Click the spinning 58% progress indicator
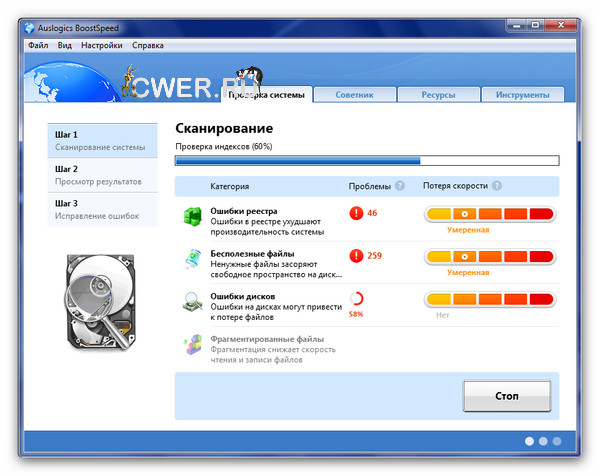This screenshot has width=600, height=476. 356,298
